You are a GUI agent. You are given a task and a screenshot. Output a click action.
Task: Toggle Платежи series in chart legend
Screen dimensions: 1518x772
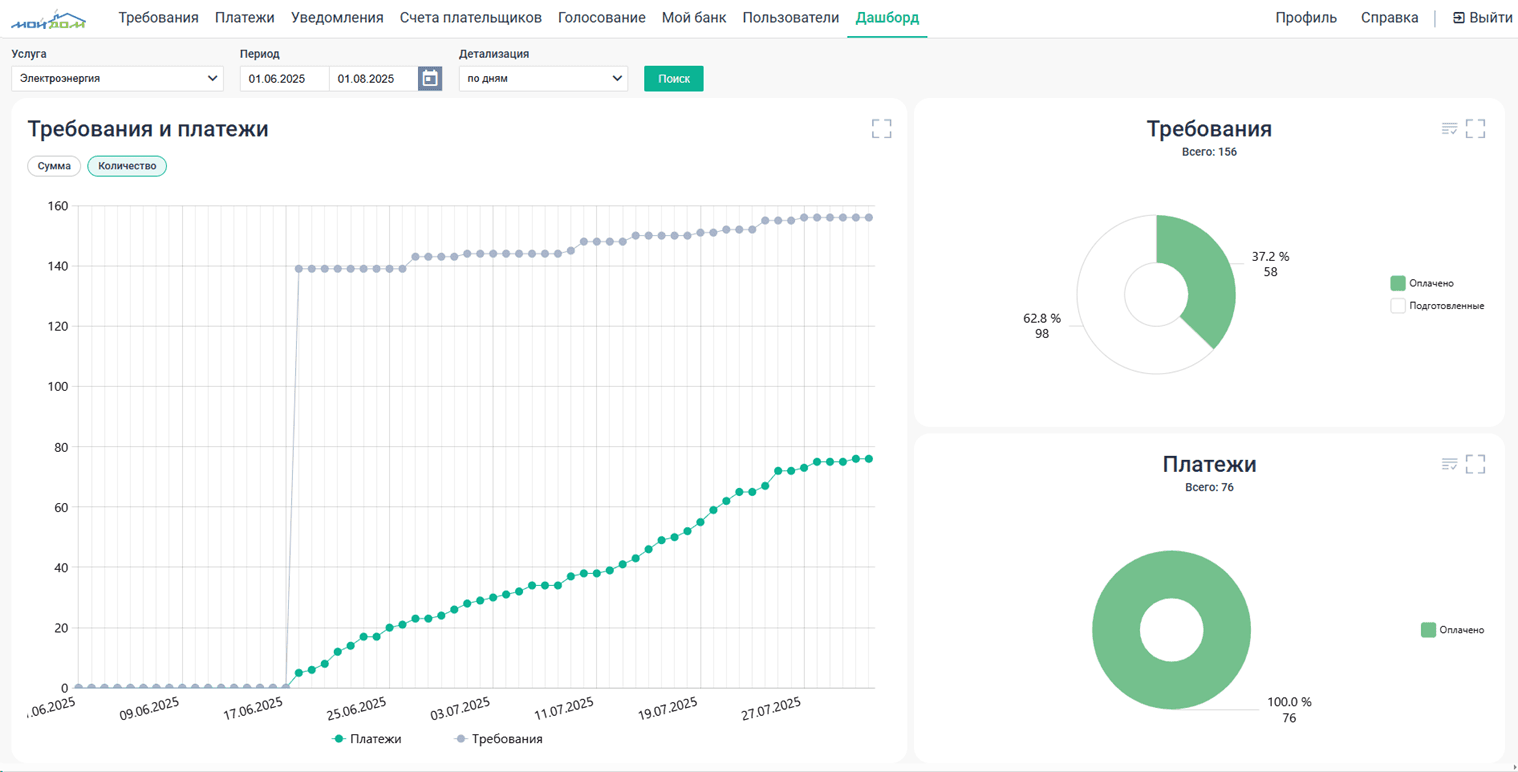(x=367, y=739)
